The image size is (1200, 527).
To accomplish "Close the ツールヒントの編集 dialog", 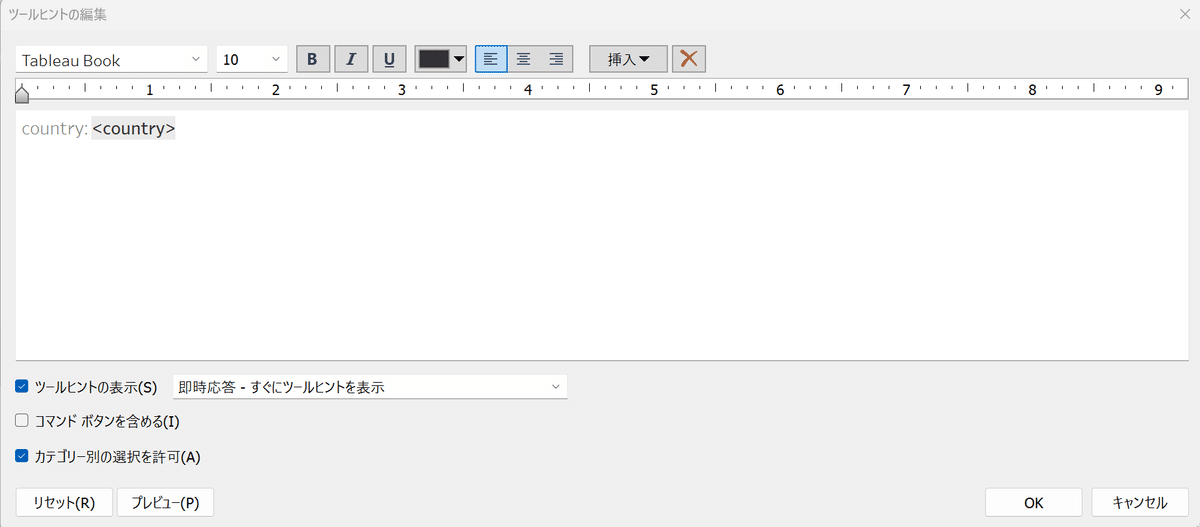I will click(1184, 14).
